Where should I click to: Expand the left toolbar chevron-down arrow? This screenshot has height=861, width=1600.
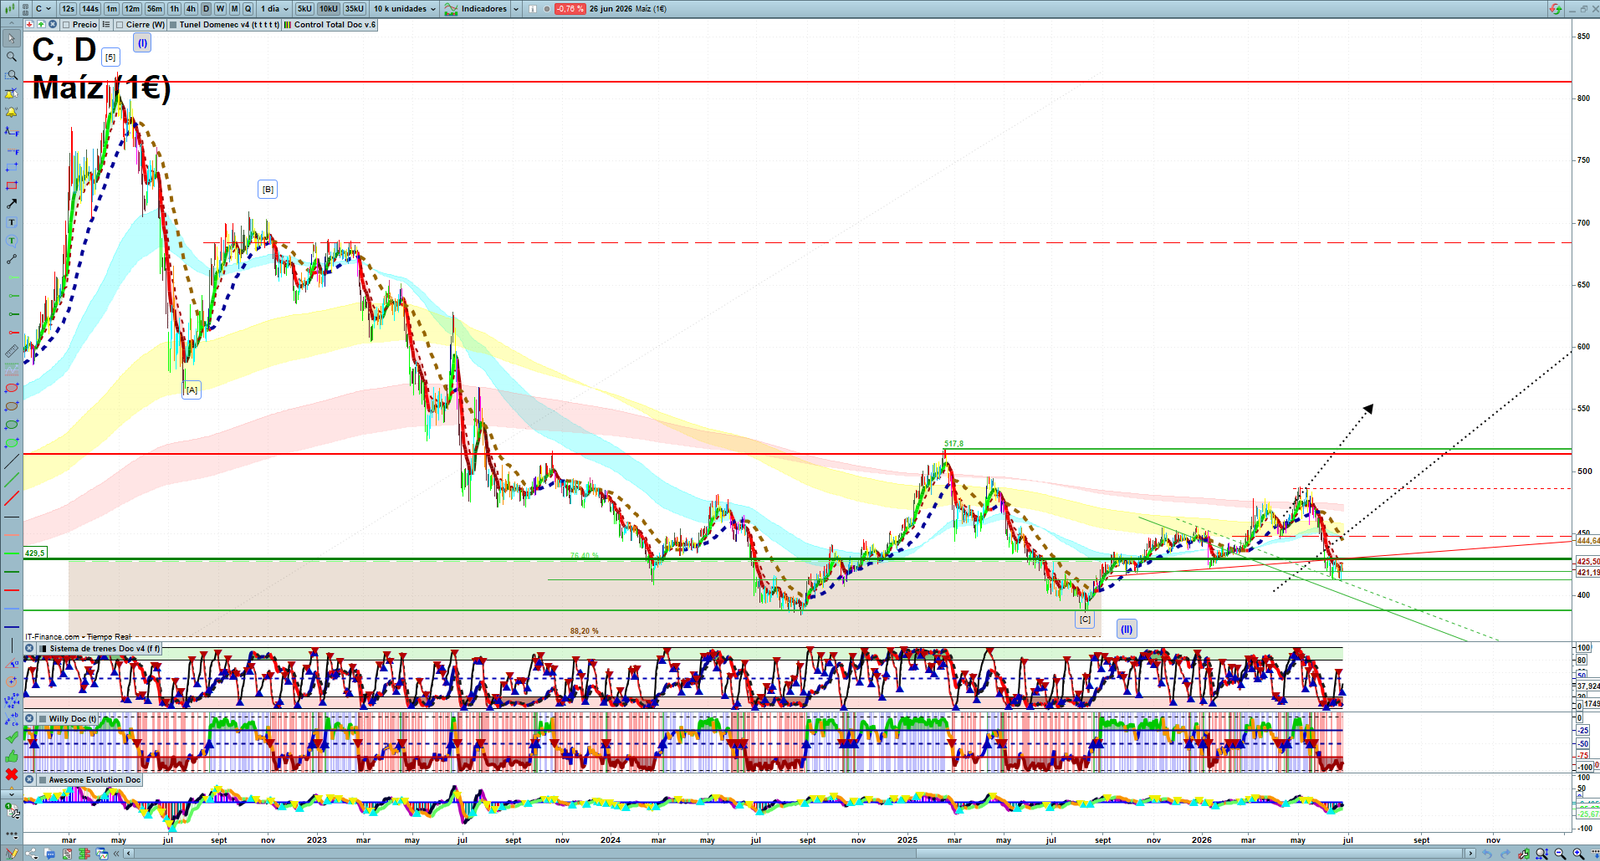(x=12, y=794)
